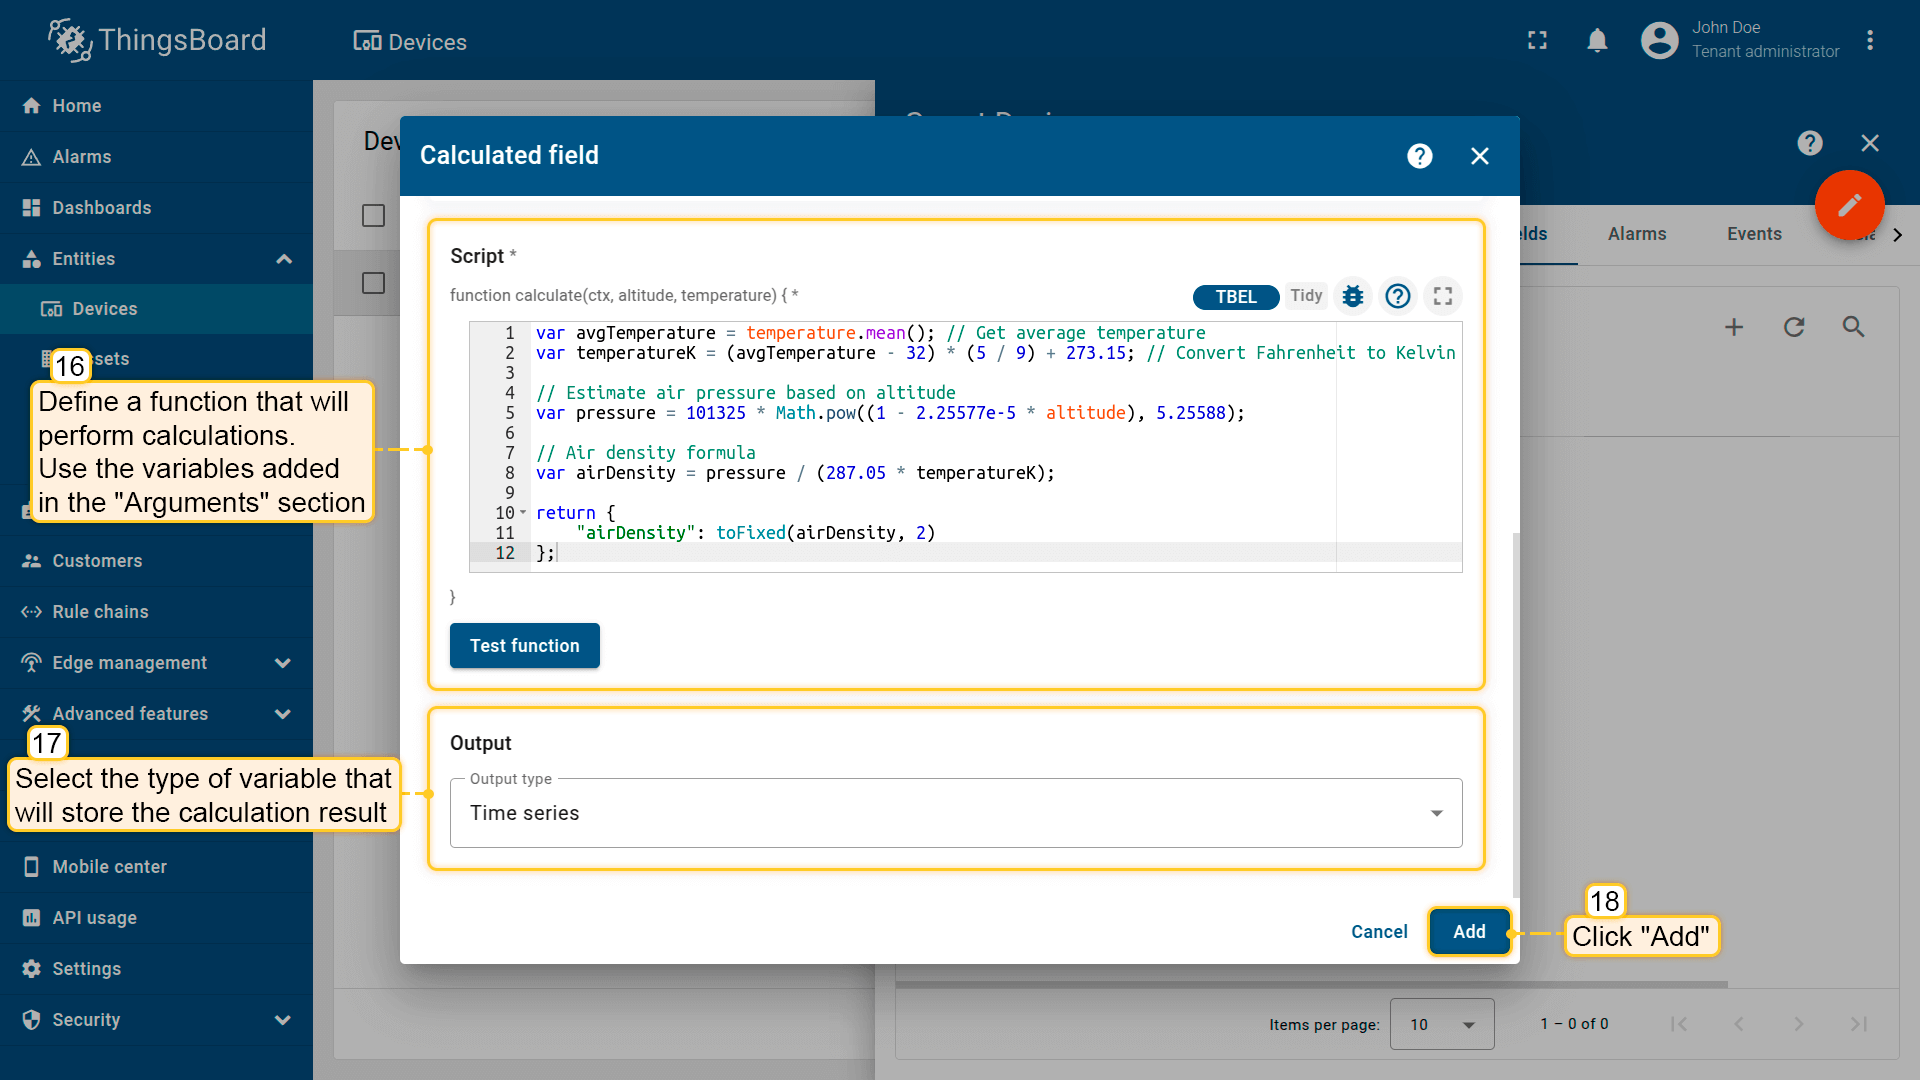
Task: Click the notifications bell icon
Action: pos(1597,40)
